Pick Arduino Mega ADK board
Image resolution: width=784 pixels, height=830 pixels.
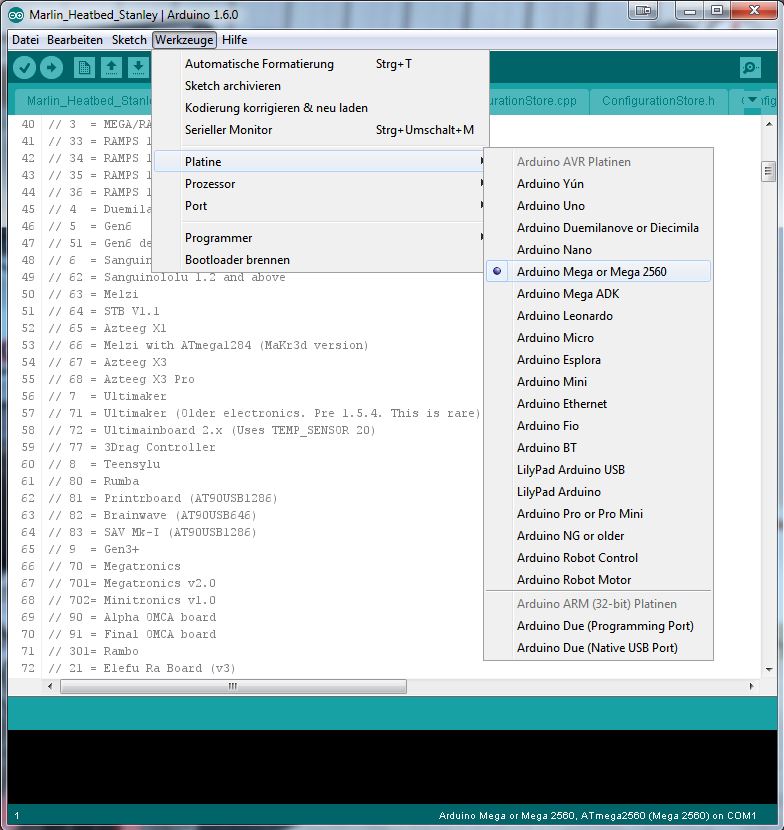(598, 294)
